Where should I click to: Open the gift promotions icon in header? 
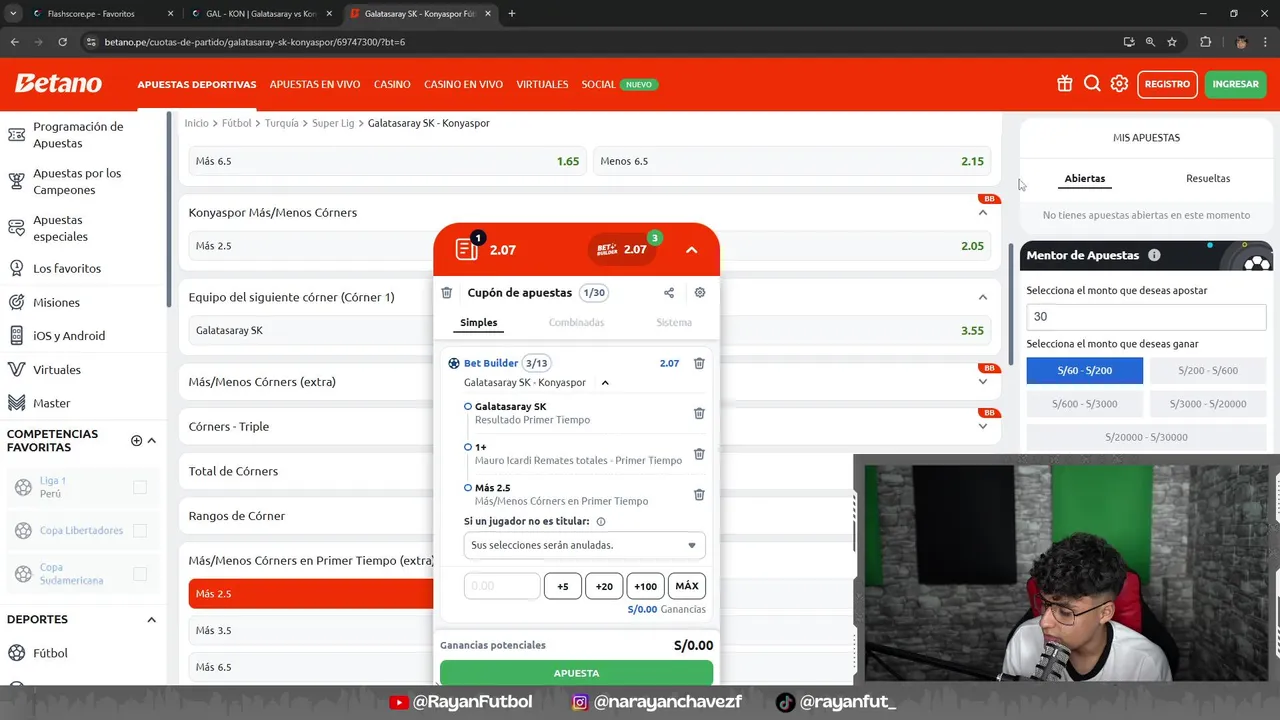[1064, 84]
